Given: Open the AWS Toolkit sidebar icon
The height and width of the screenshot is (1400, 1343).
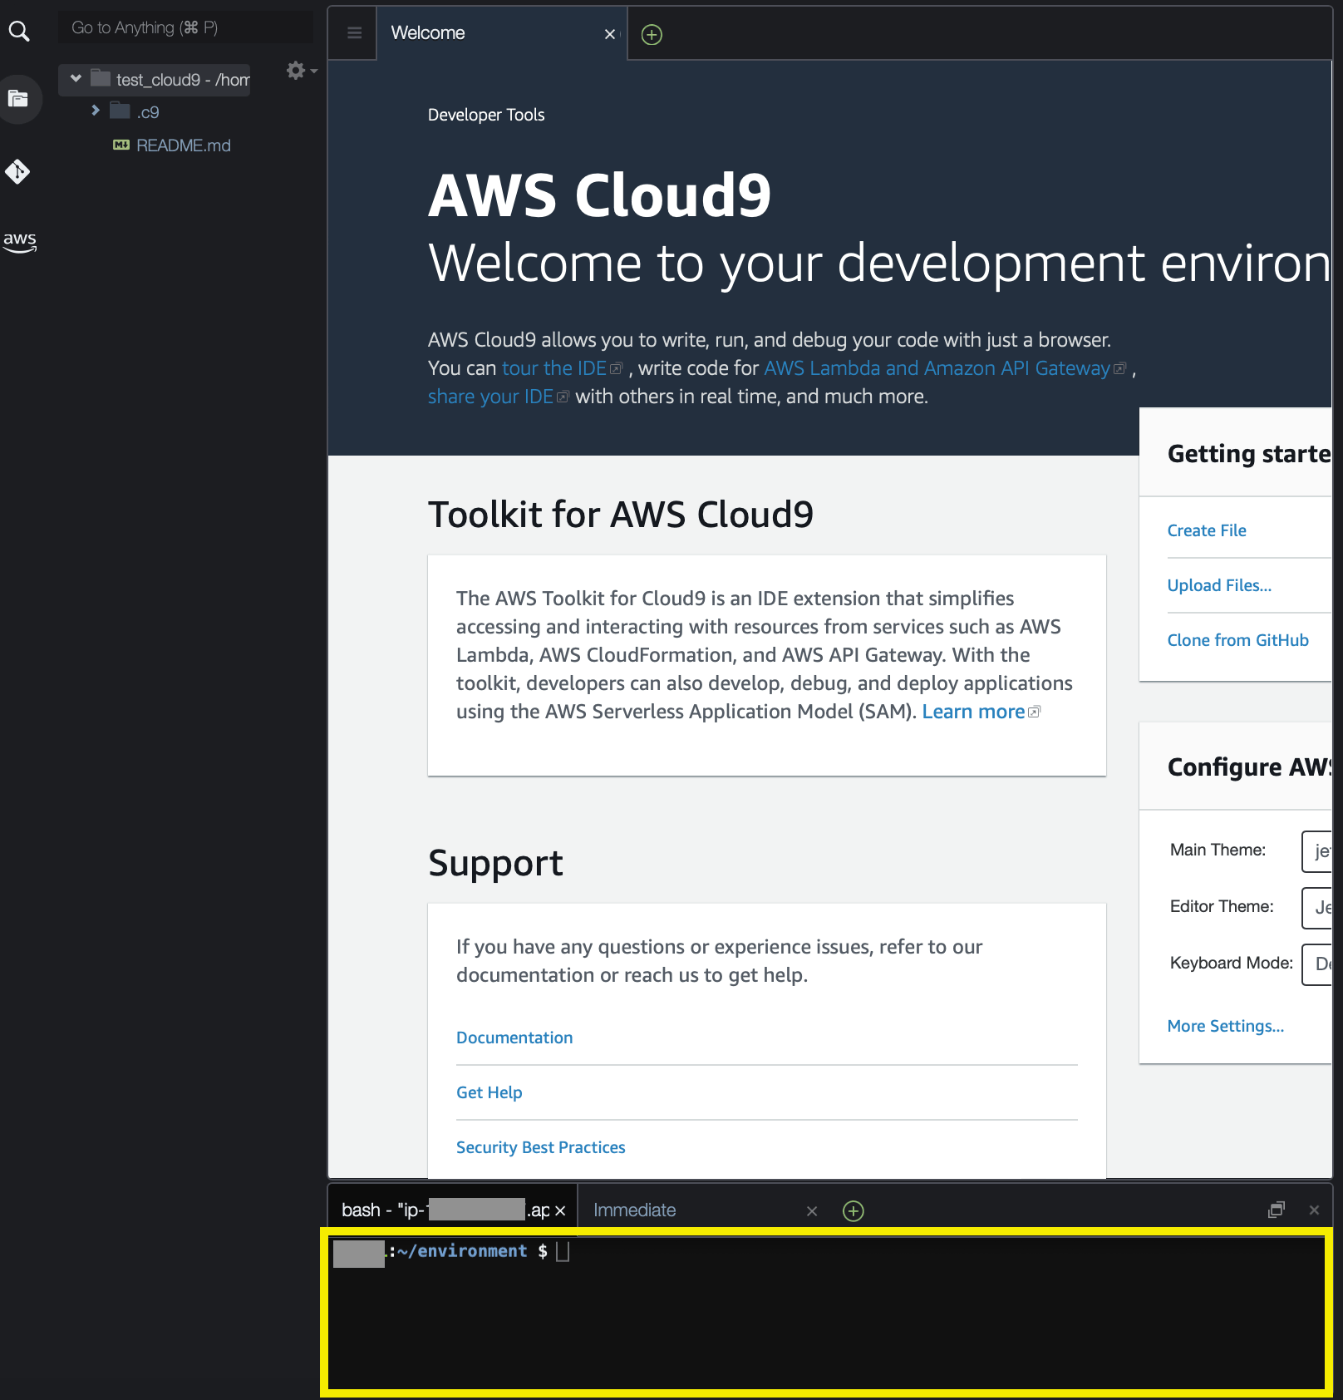Looking at the screenshot, I should pos(19,241).
